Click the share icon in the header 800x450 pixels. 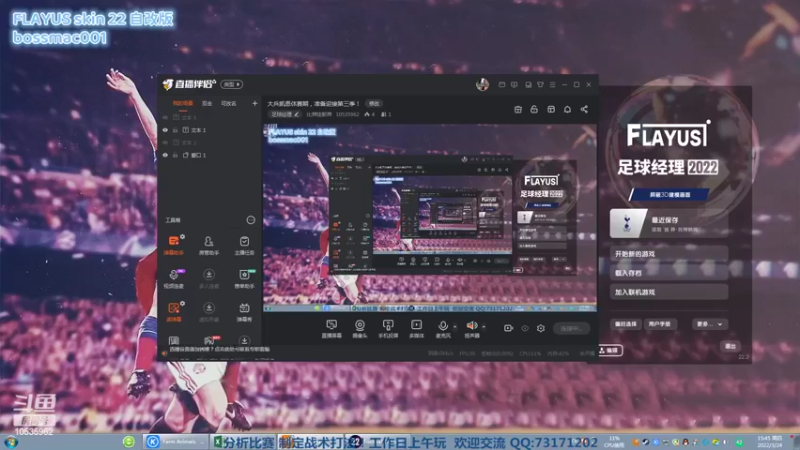[584, 109]
